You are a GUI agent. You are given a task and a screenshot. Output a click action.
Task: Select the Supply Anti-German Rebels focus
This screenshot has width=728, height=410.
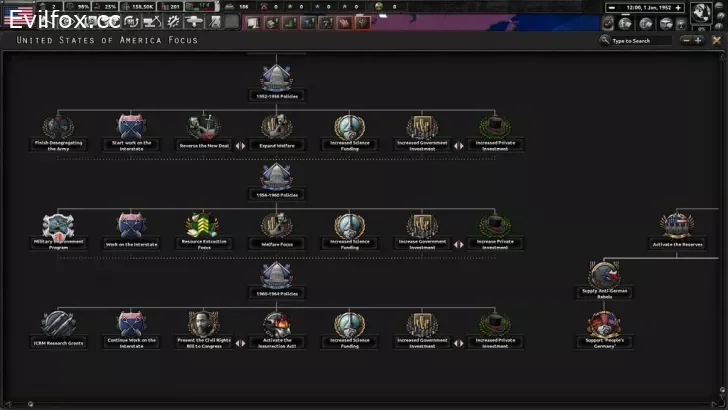point(602,277)
